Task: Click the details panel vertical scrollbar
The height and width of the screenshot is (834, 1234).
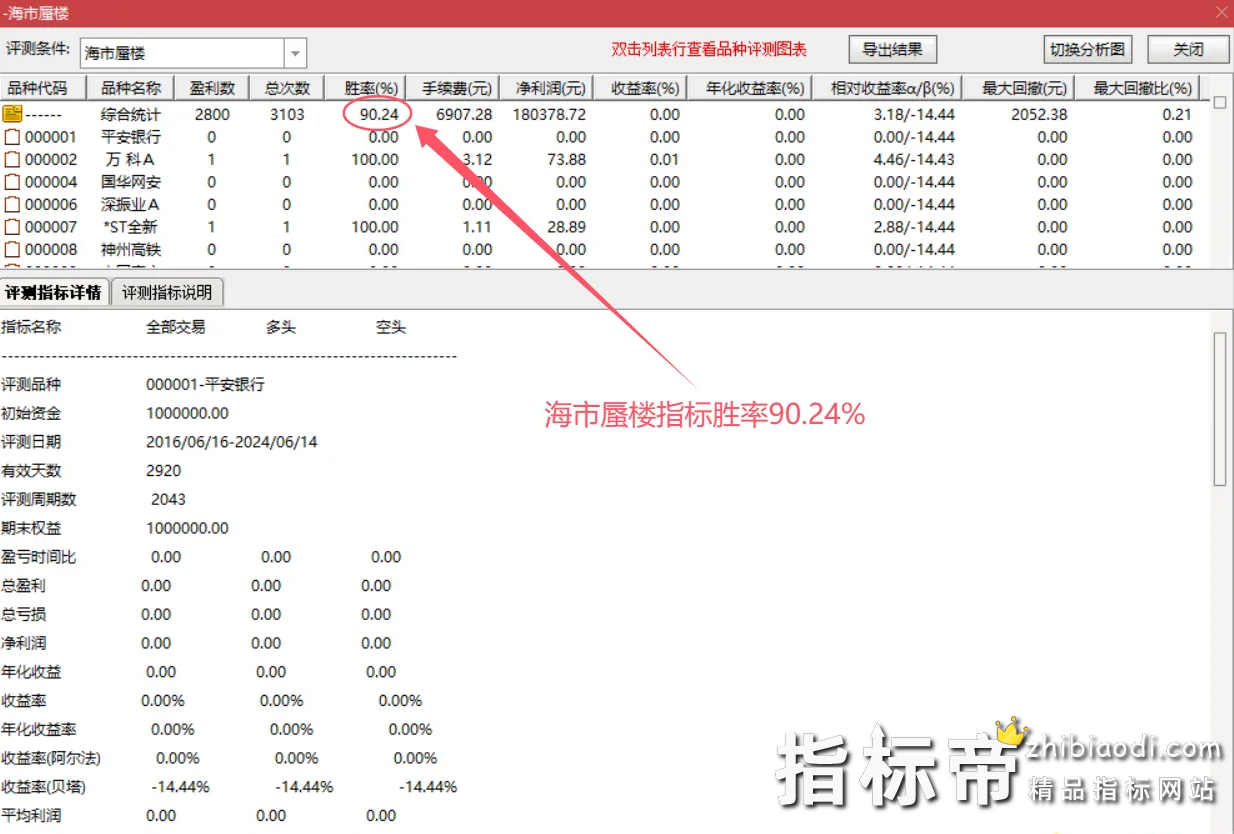Action: click(1220, 409)
